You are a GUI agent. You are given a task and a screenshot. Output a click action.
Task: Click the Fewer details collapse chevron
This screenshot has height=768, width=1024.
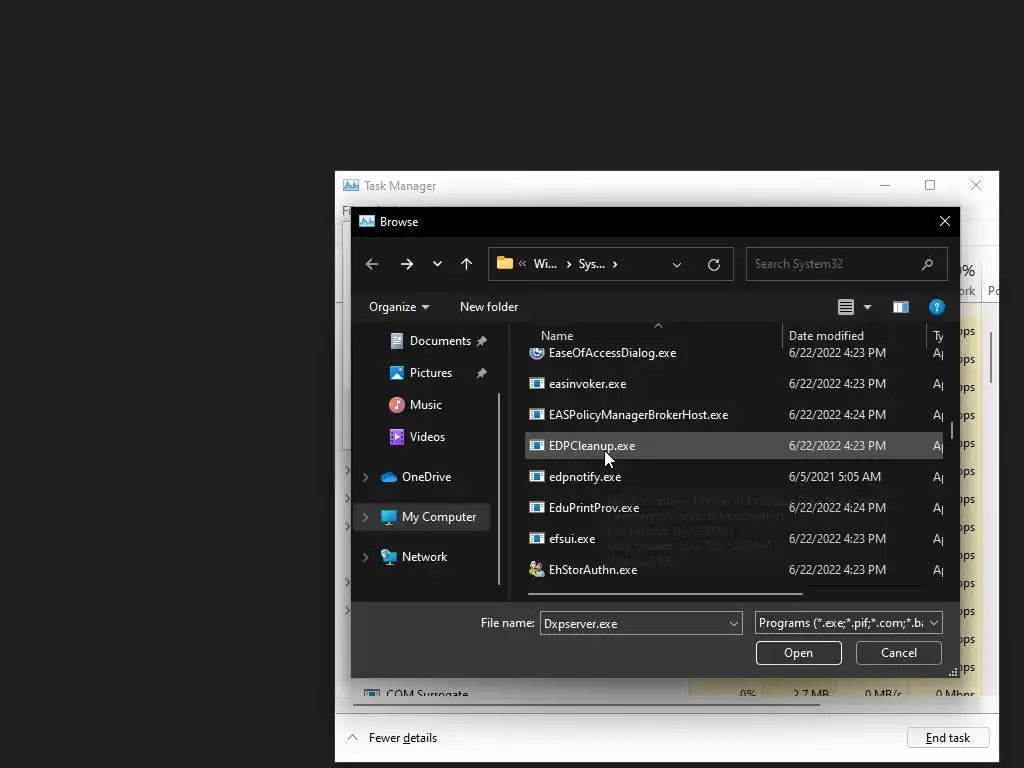point(353,737)
